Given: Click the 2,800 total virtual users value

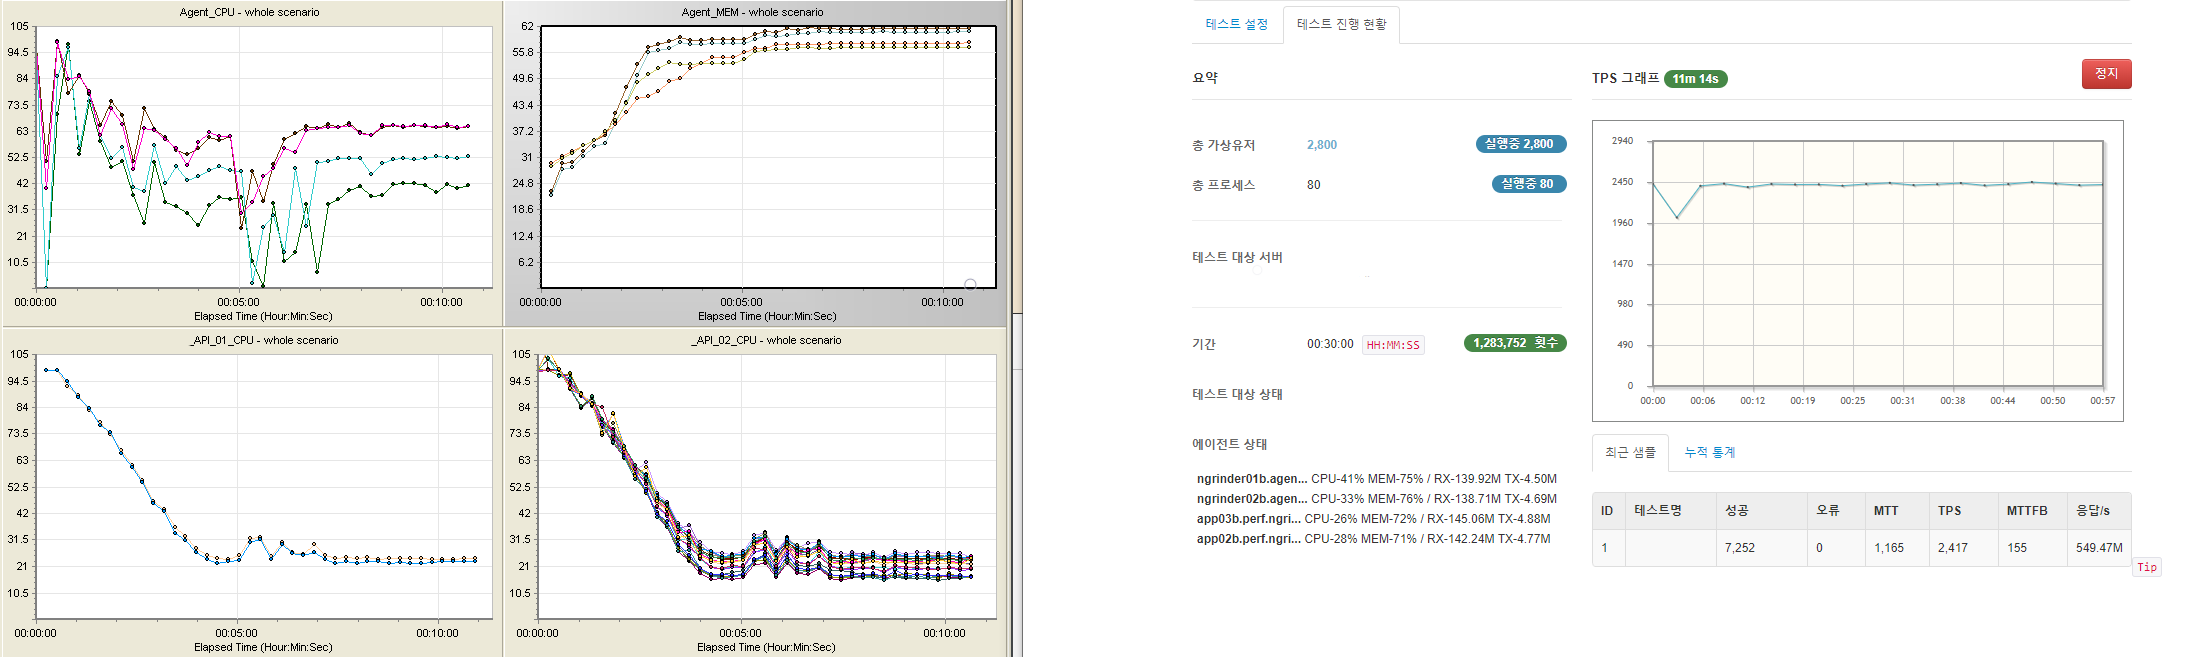Looking at the screenshot, I should coord(1321,145).
